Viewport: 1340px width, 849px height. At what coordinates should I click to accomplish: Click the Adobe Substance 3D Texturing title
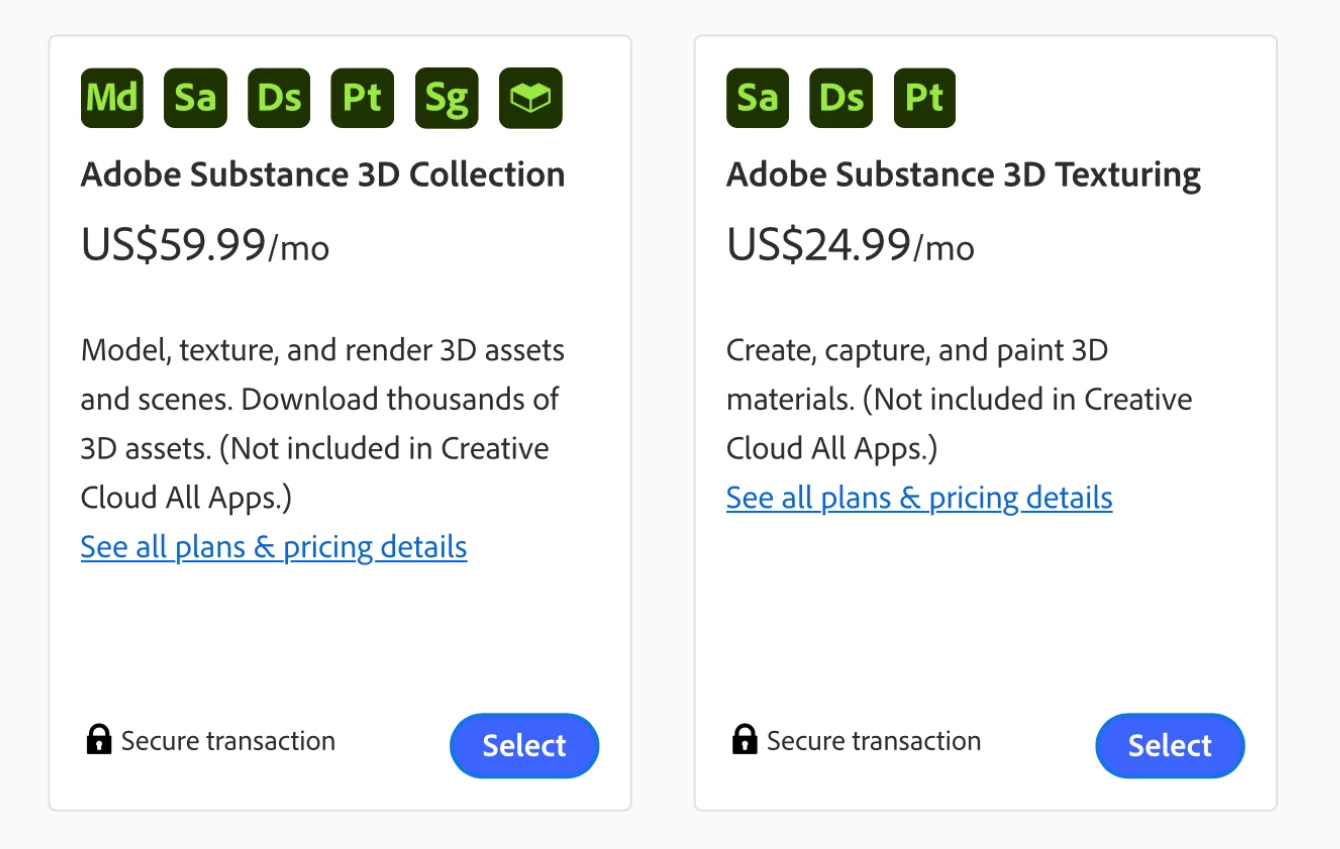(963, 175)
